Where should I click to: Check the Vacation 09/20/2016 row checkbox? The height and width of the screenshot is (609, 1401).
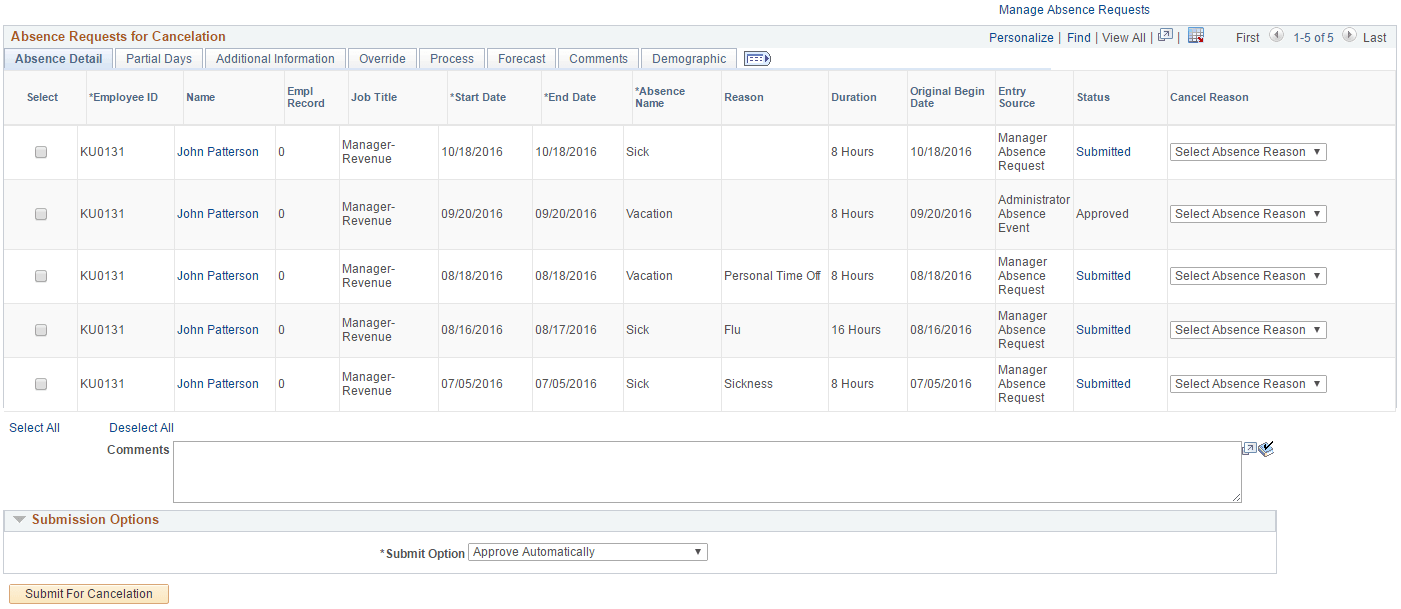coord(40,213)
